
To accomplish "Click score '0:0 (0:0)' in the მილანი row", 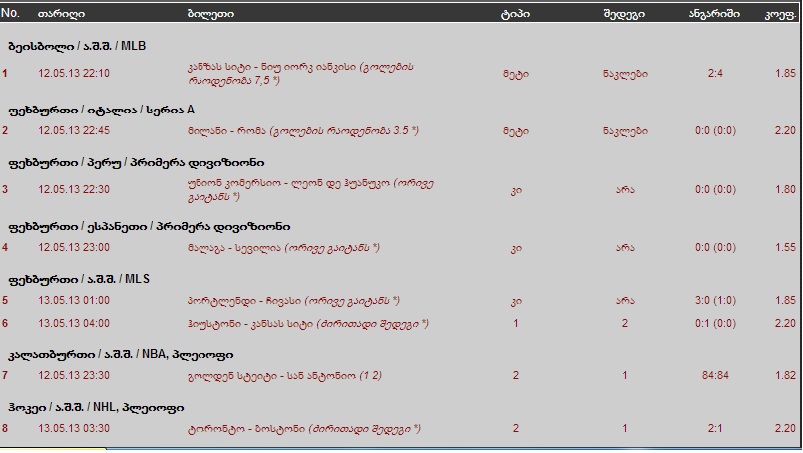I will click(x=715, y=131).
